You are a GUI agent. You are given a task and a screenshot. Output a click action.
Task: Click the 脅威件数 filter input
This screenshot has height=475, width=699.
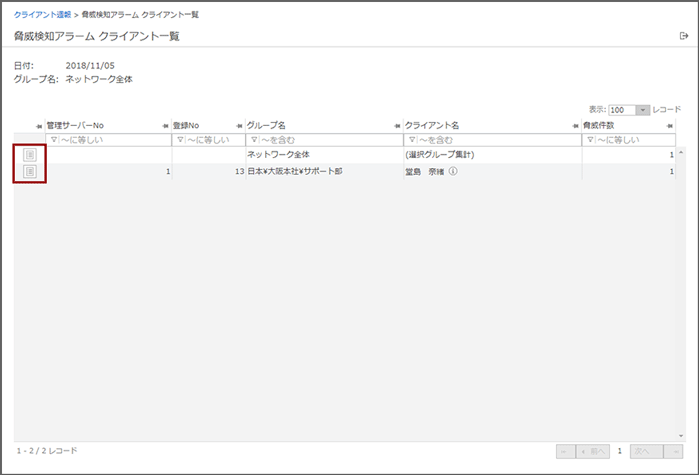629,140
